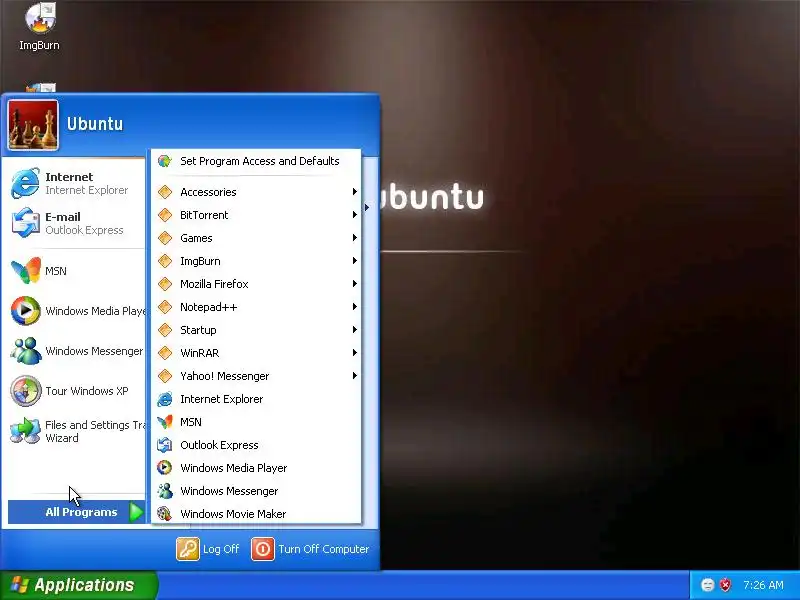The width and height of the screenshot is (800, 600).
Task: Expand the BitTorrent submenu arrow
Action: pyautogui.click(x=355, y=215)
